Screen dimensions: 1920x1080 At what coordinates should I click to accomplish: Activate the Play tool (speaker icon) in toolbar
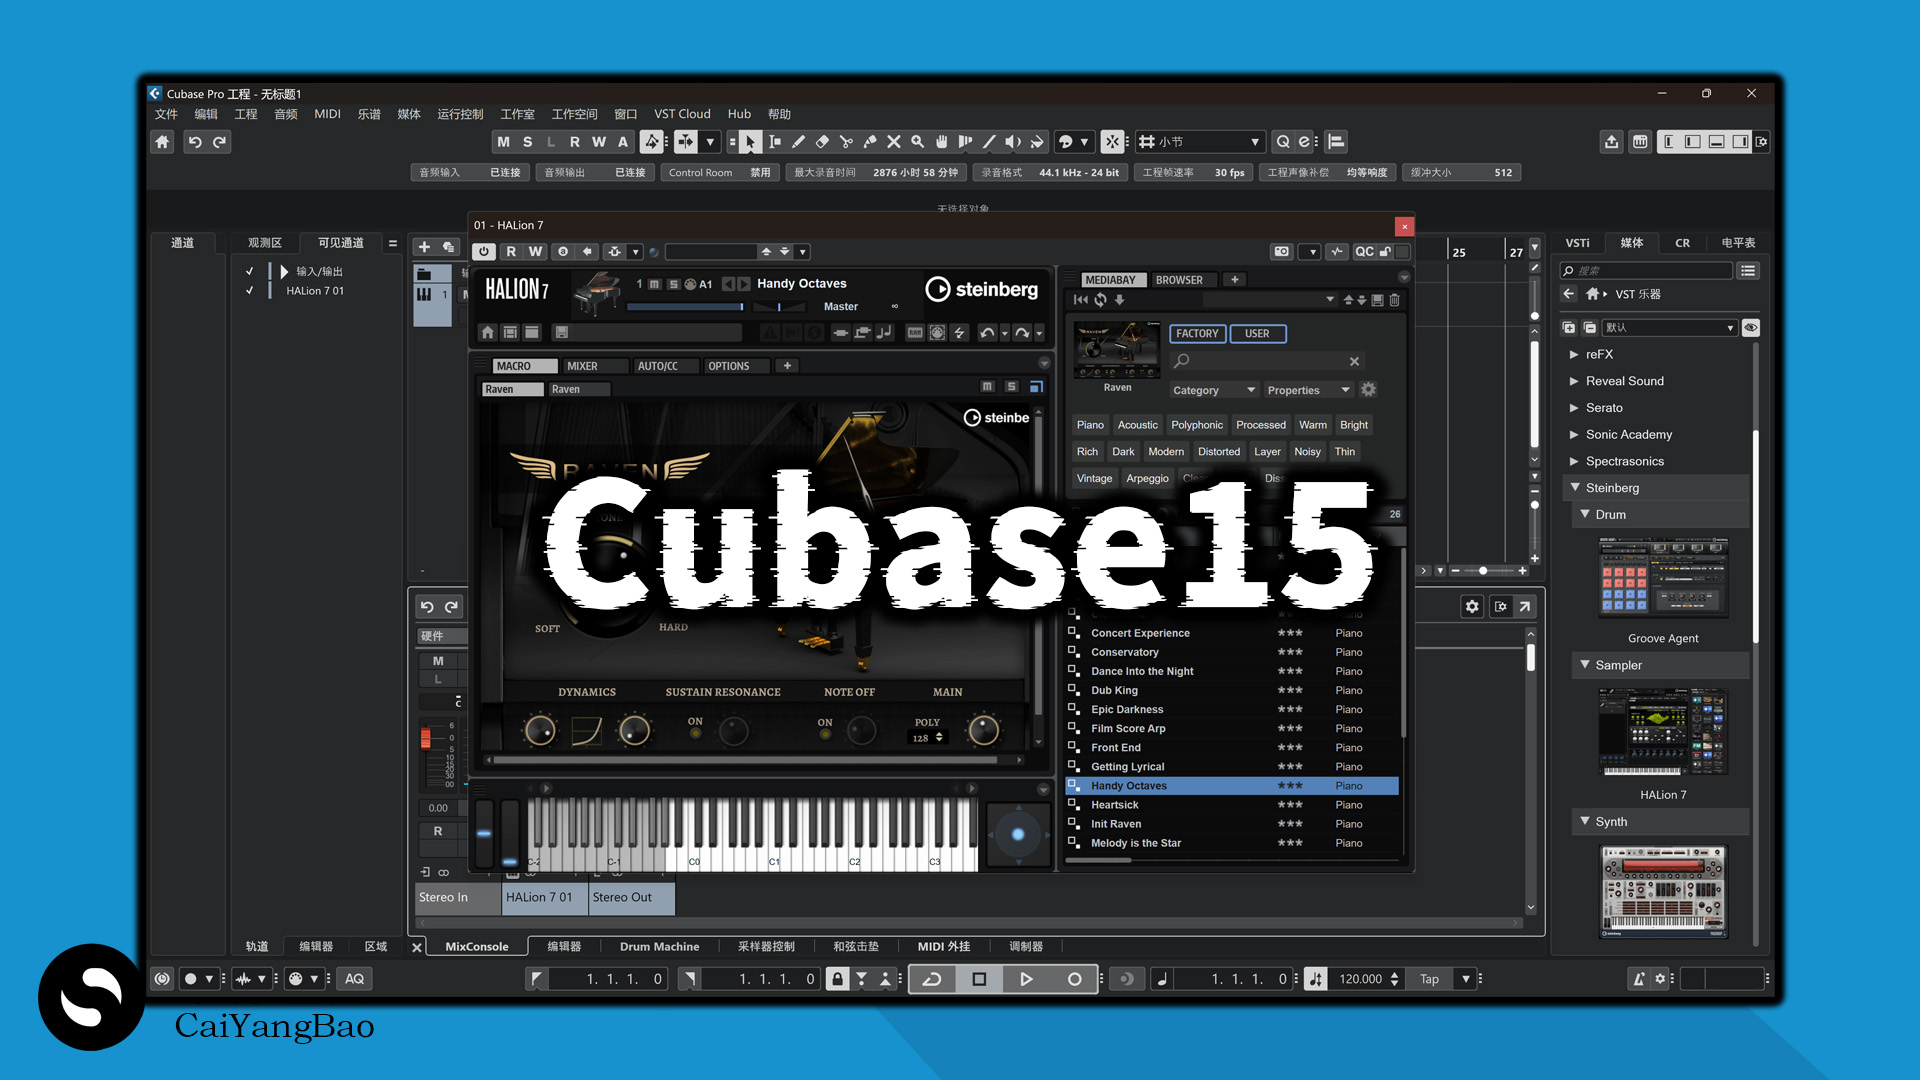click(x=1013, y=141)
